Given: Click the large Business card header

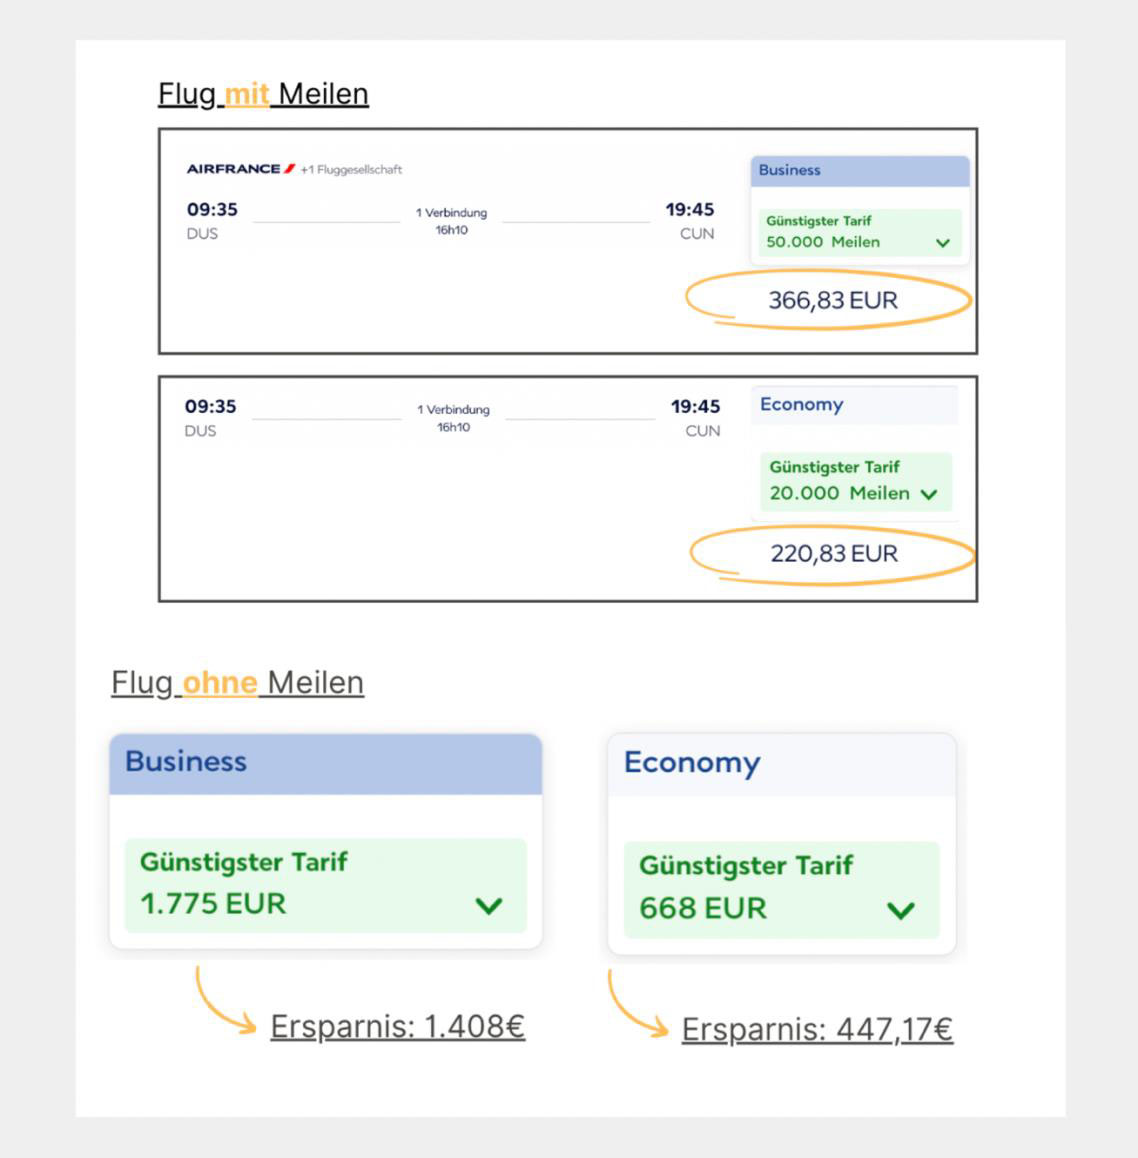Looking at the screenshot, I should click(x=325, y=763).
